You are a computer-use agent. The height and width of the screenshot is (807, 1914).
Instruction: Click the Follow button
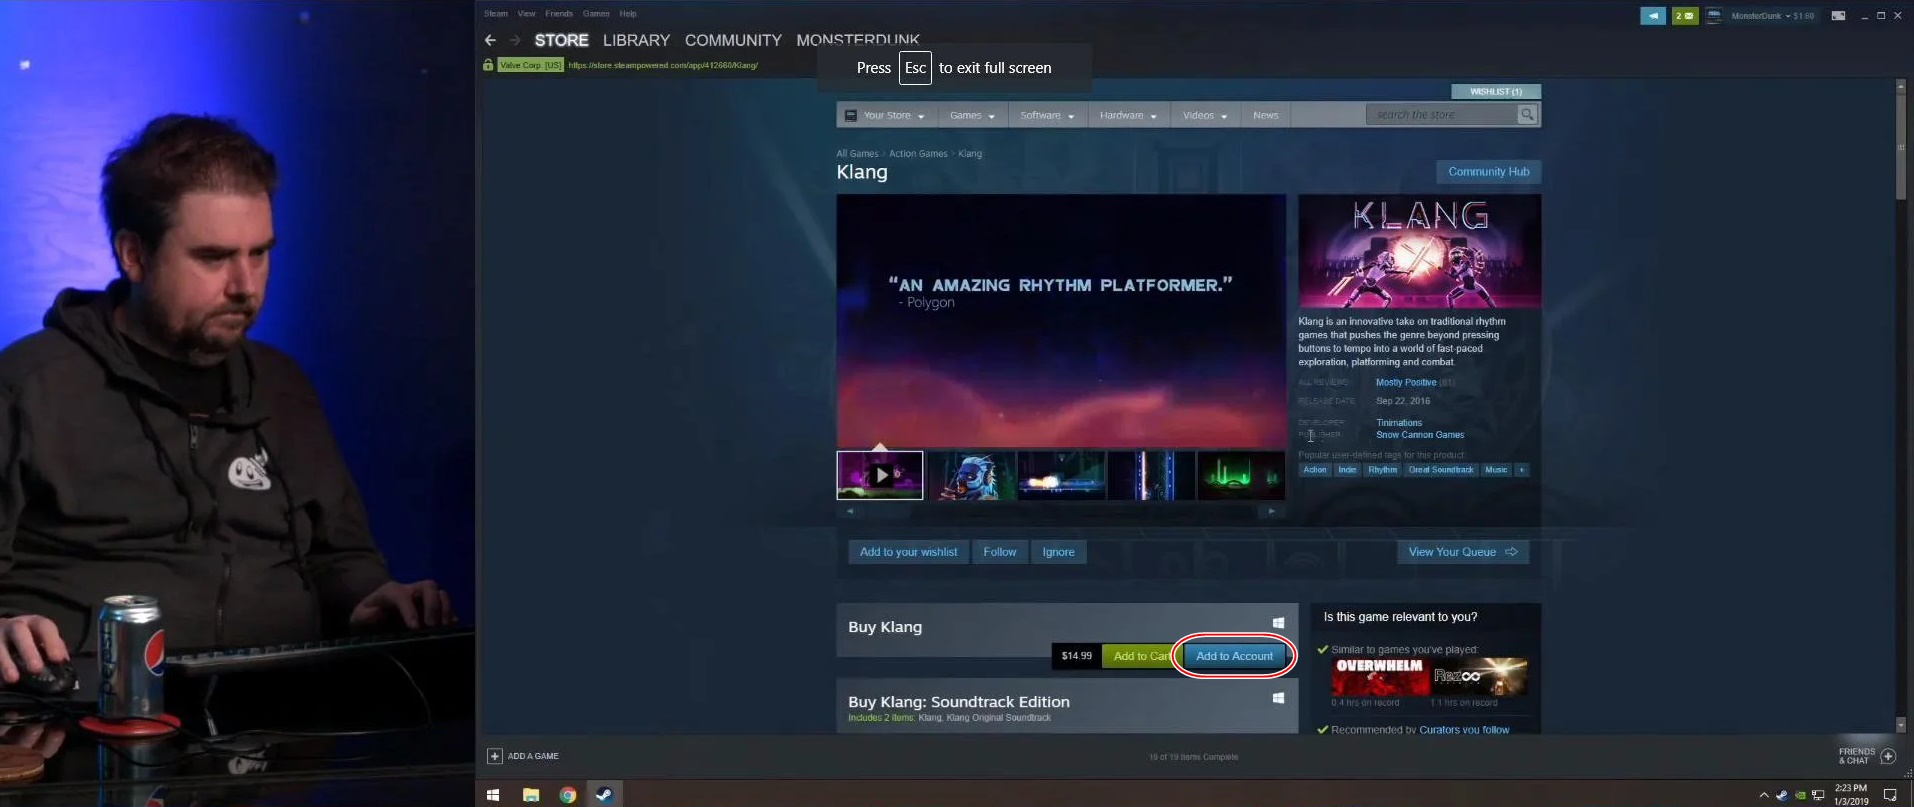(999, 552)
